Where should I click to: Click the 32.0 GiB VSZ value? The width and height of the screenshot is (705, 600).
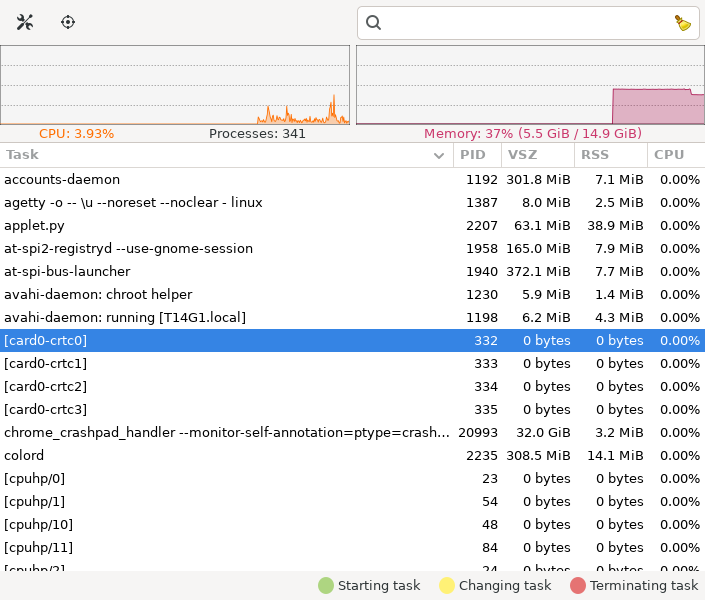(543, 432)
